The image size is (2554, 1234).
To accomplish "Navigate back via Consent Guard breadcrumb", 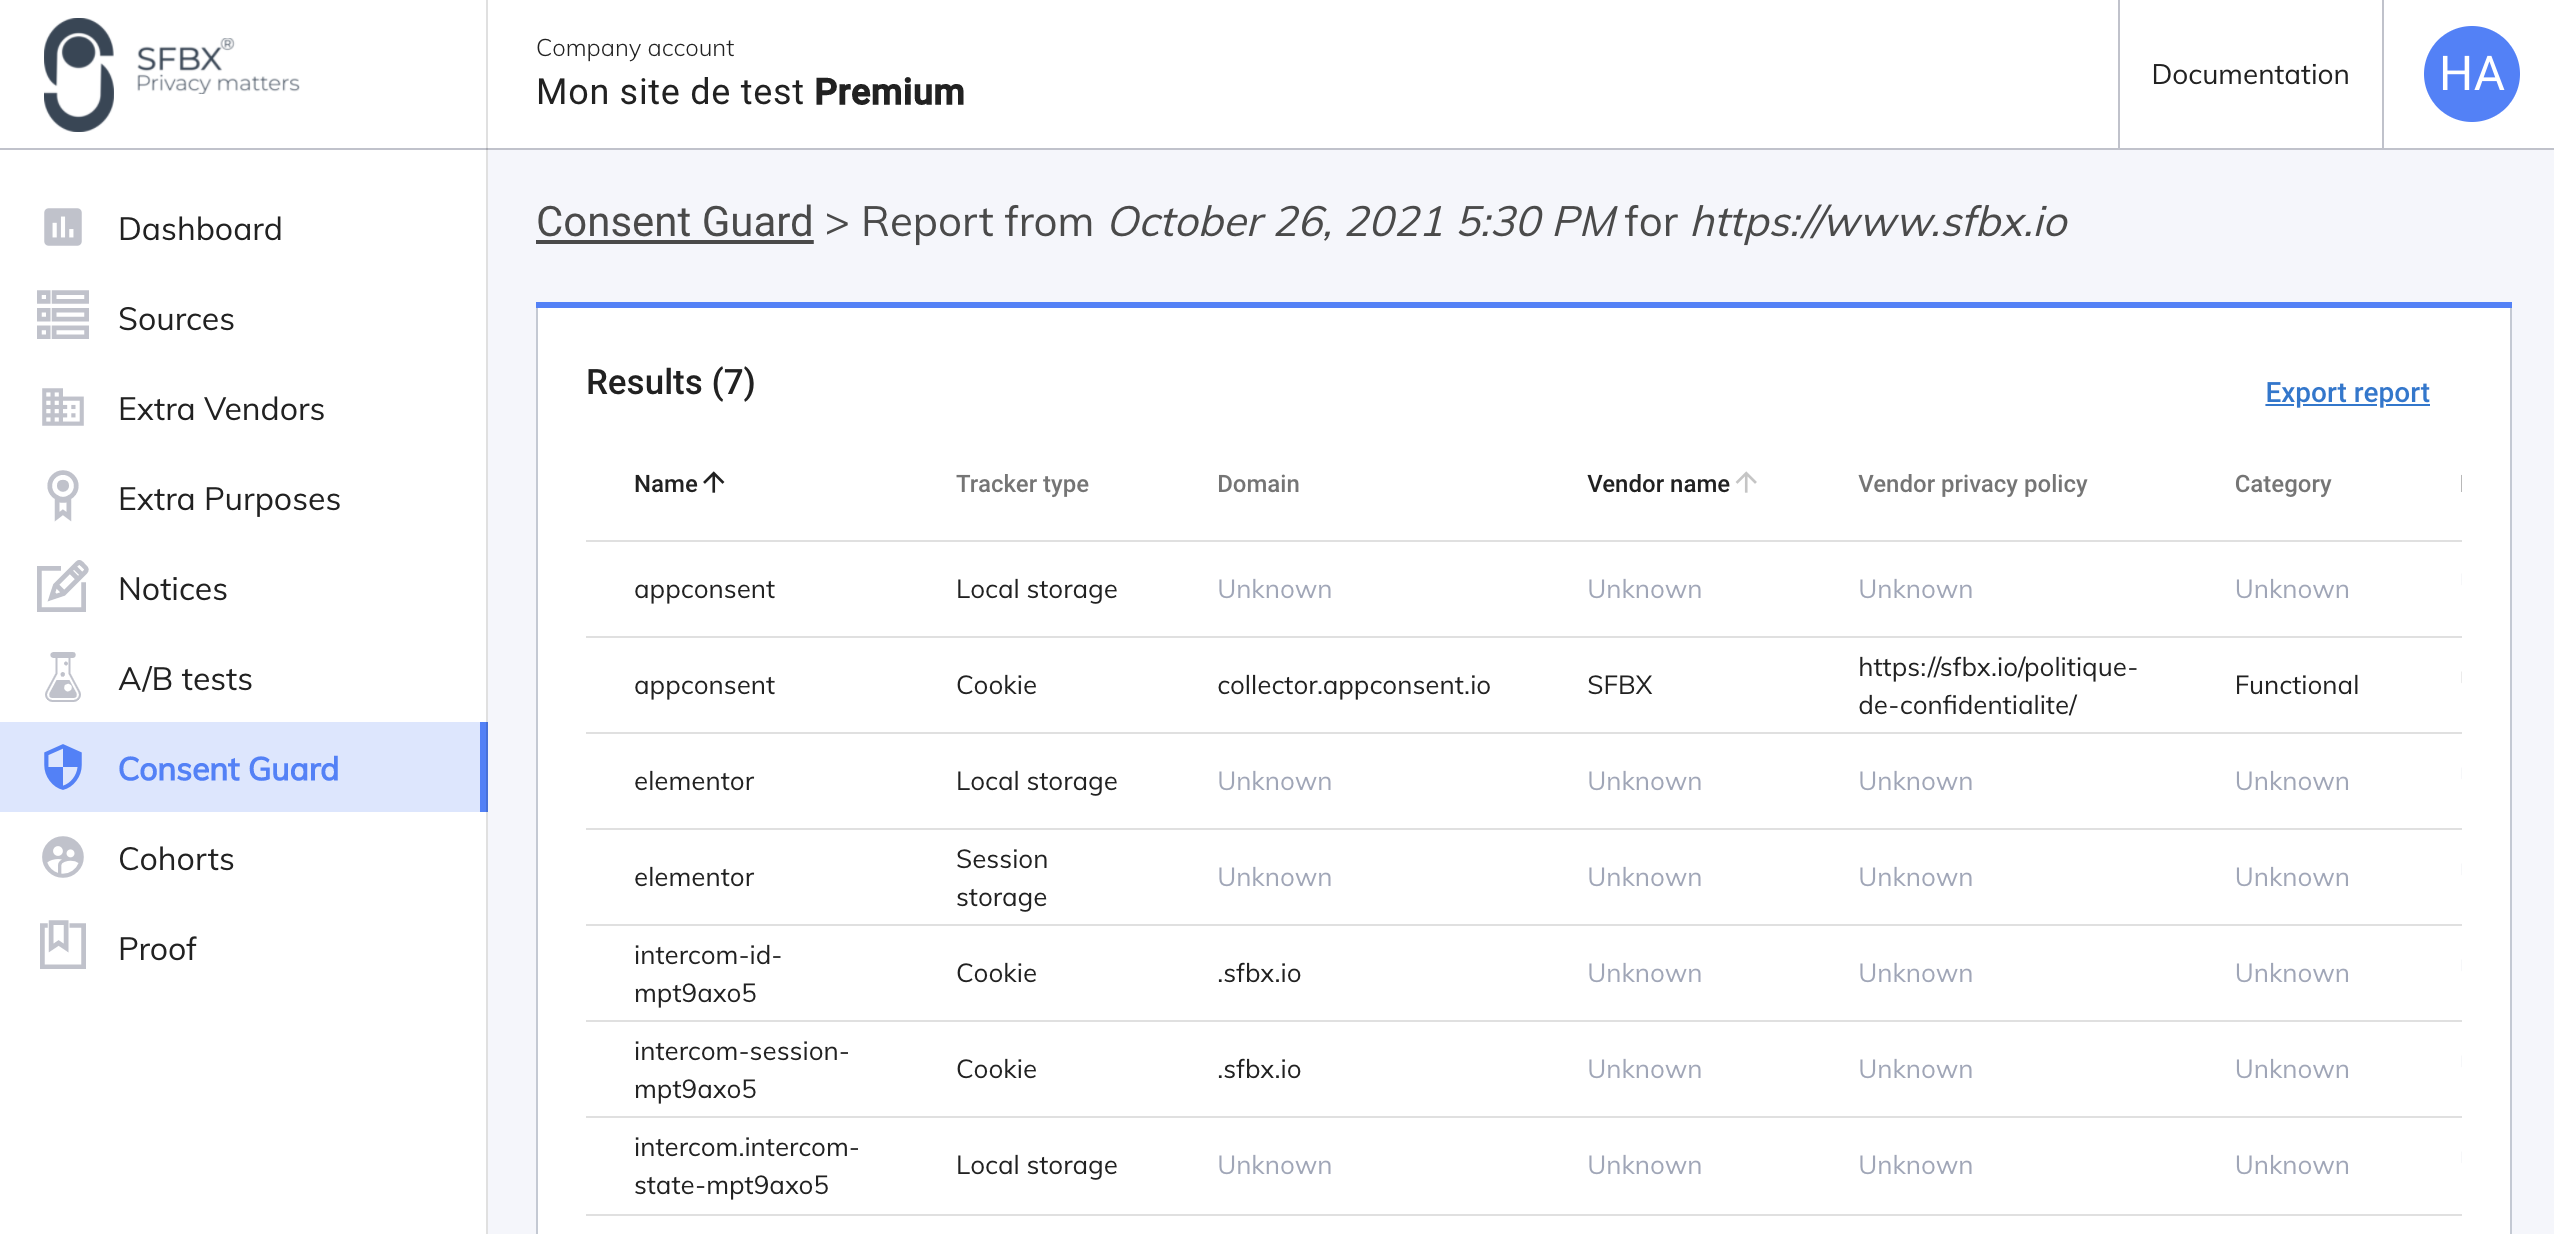I will coord(672,221).
